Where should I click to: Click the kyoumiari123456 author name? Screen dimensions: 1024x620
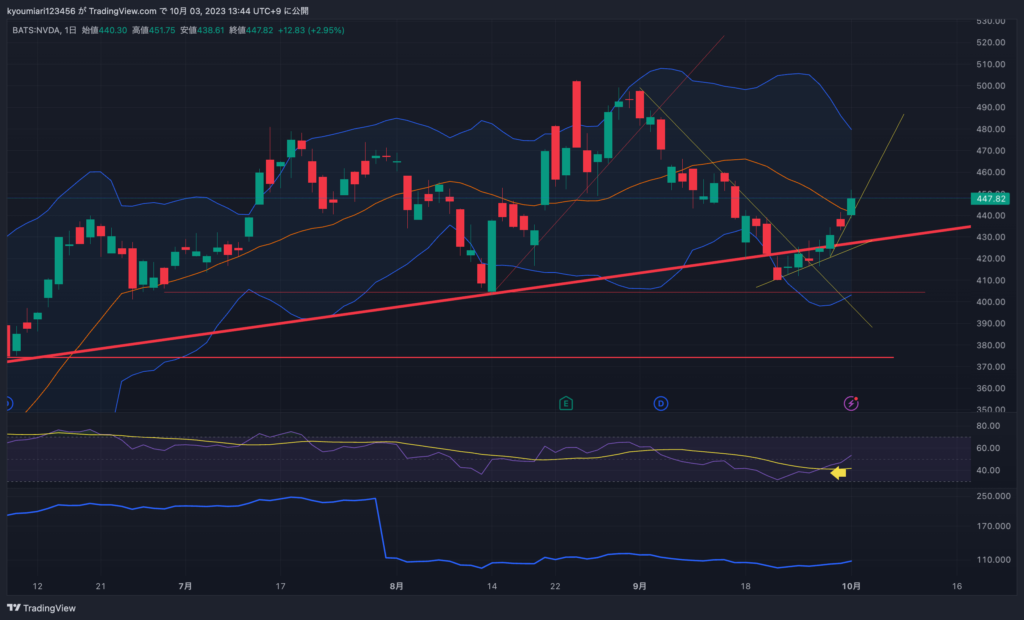tap(41, 11)
